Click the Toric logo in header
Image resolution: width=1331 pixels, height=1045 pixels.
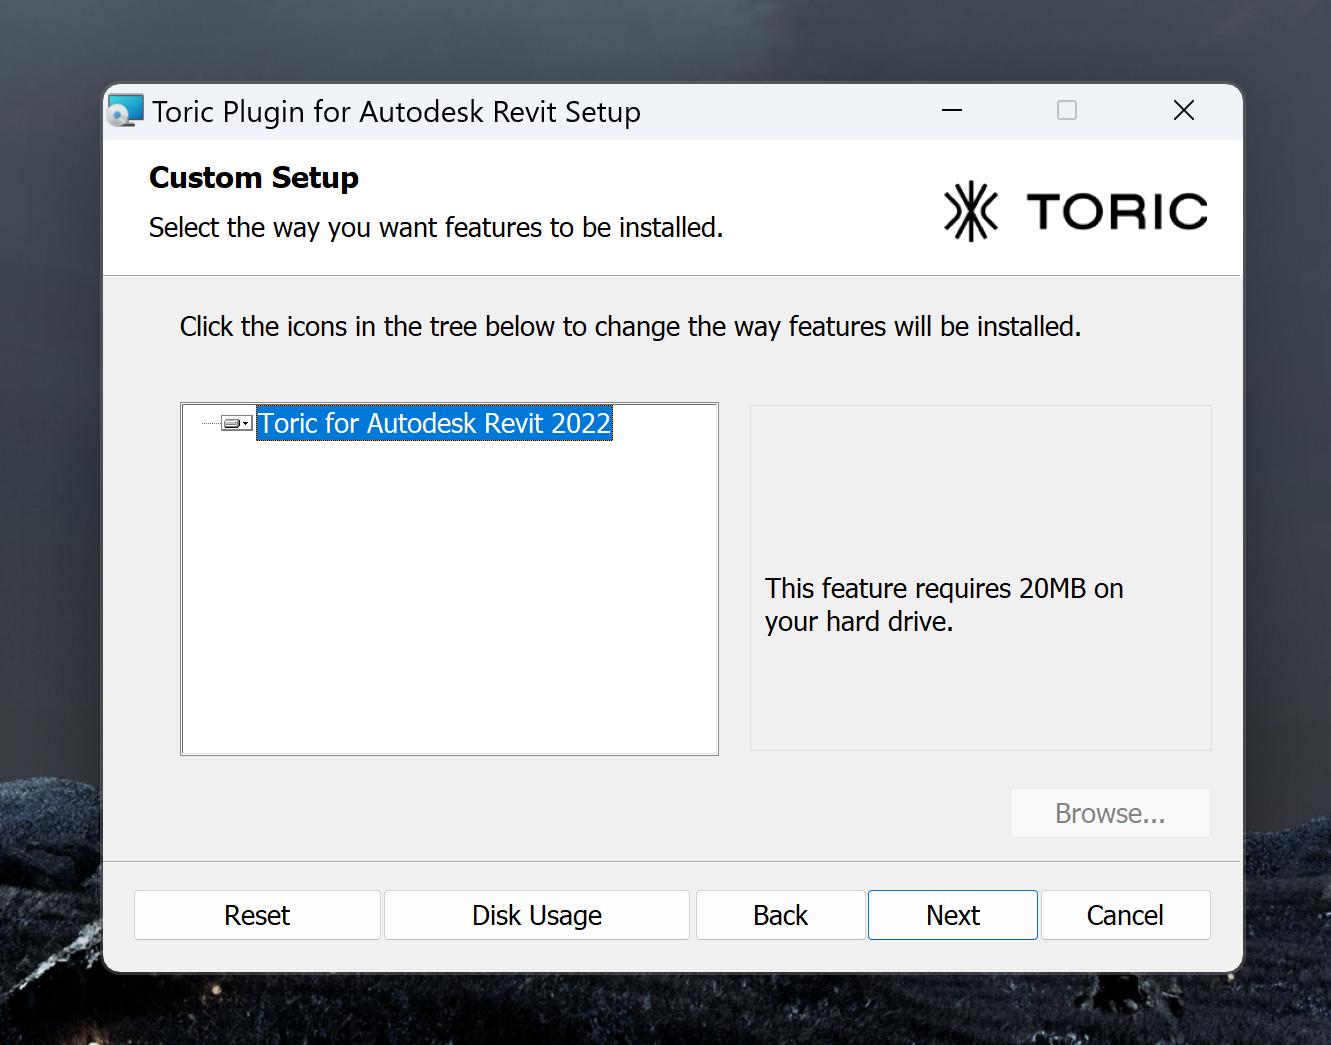pos(1075,211)
